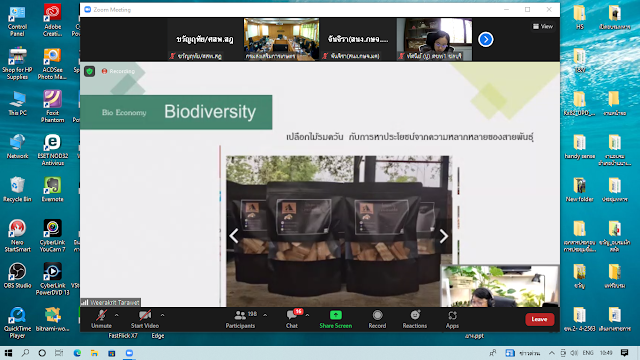Open Network desktop icon

[17, 147]
